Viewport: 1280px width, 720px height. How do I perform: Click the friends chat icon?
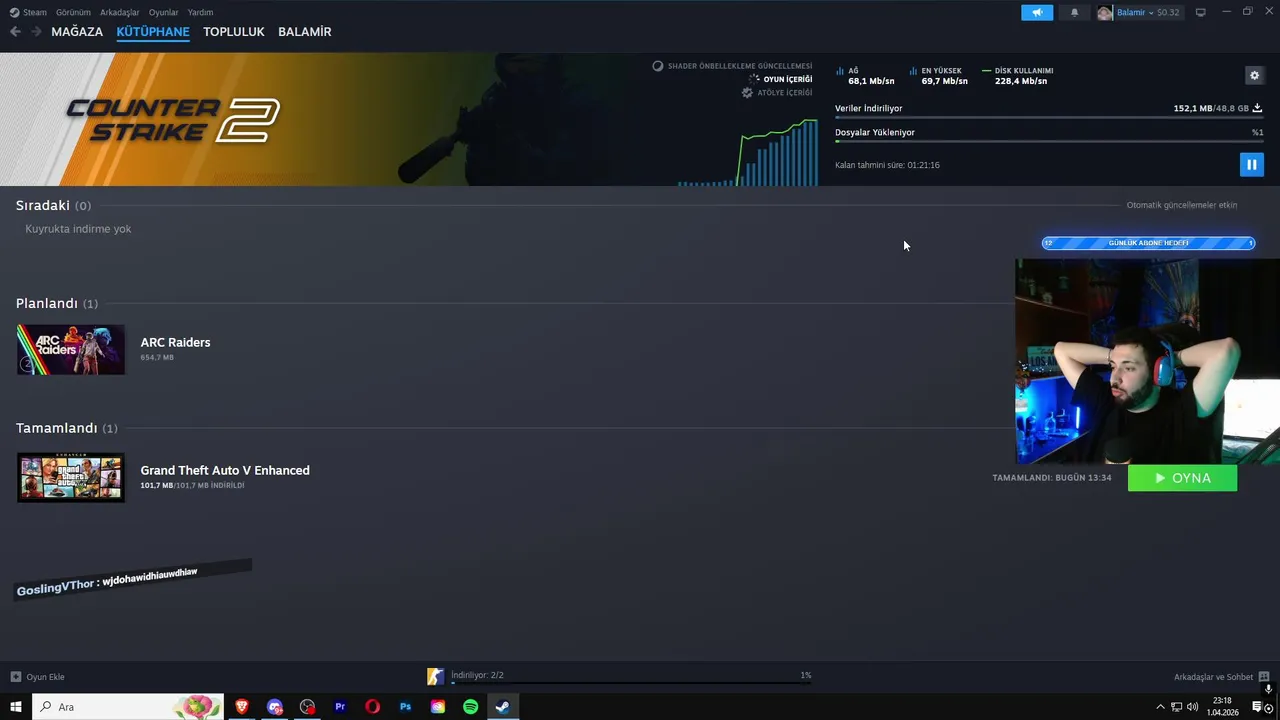click(1264, 677)
